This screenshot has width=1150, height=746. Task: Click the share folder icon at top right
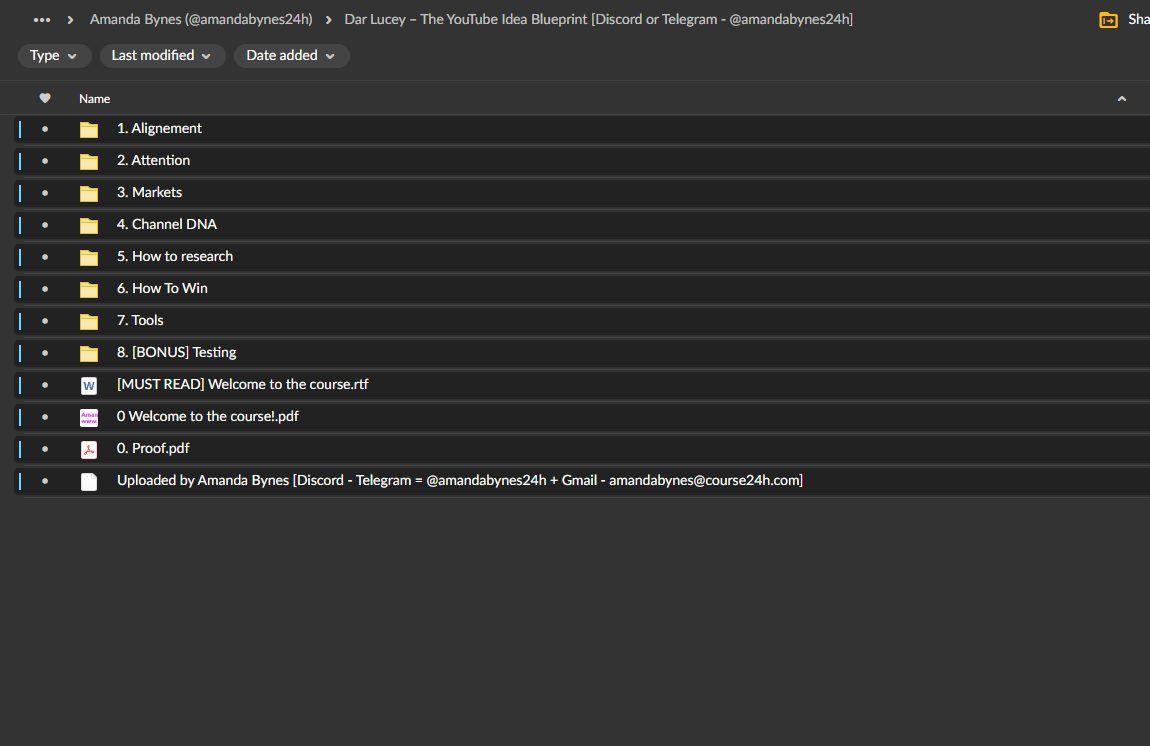[x=1108, y=20]
